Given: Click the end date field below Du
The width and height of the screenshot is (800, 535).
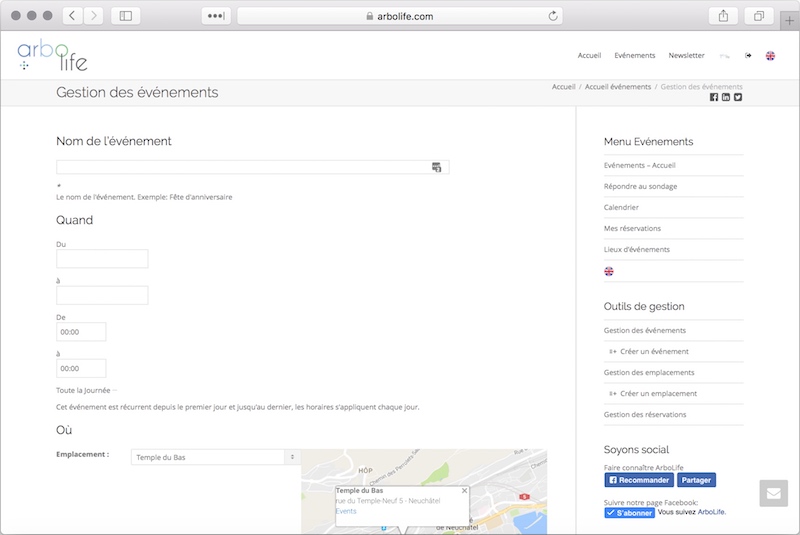Looking at the screenshot, I should [x=102, y=295].
